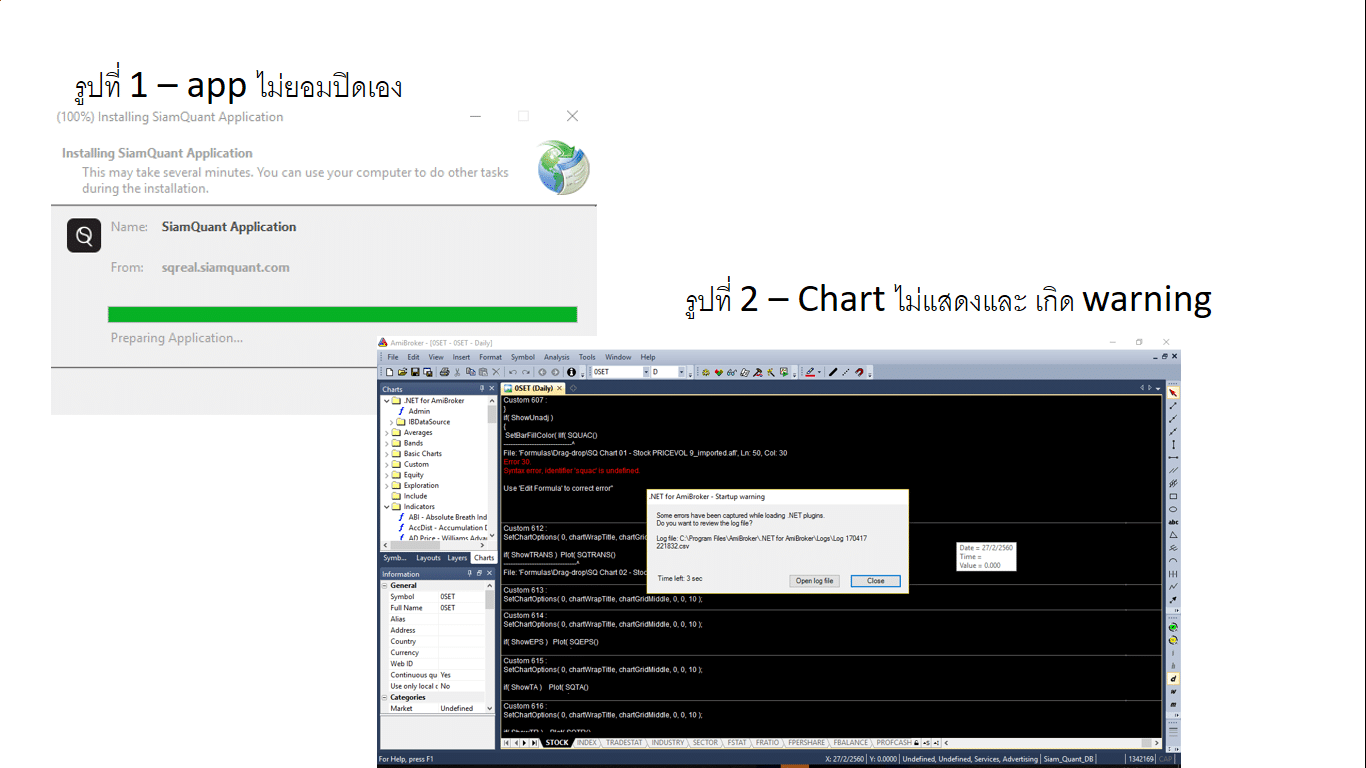Click the Print icon in the toolbar

444,372
